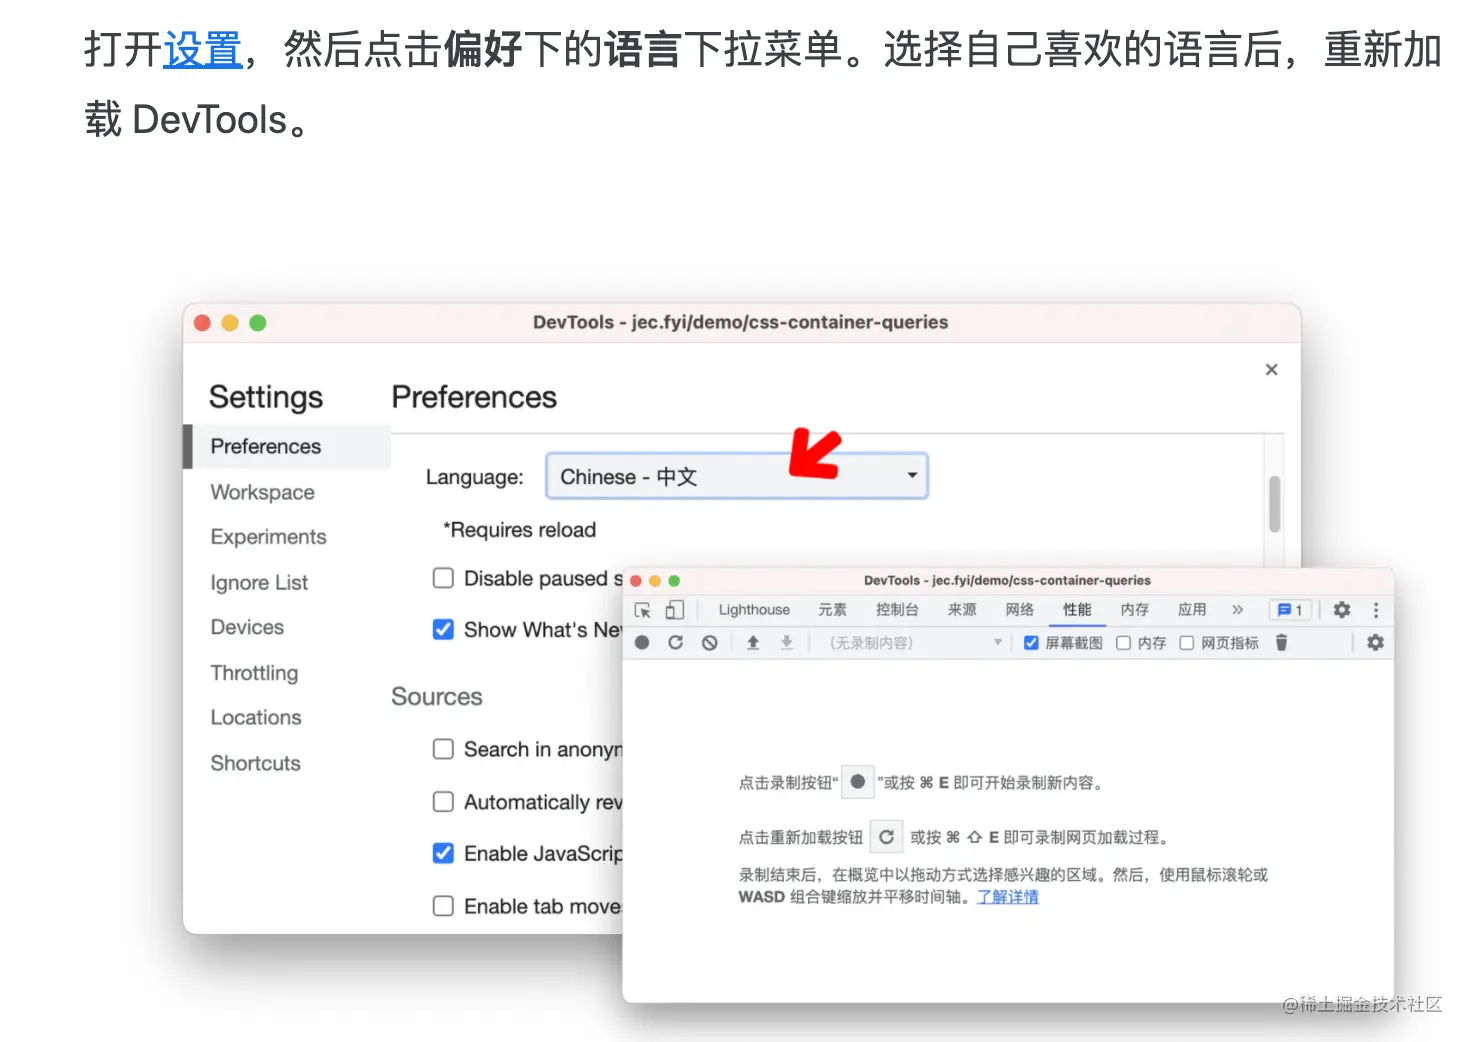
Task: Select the 性能 tab
Action: click(1077, 610)
